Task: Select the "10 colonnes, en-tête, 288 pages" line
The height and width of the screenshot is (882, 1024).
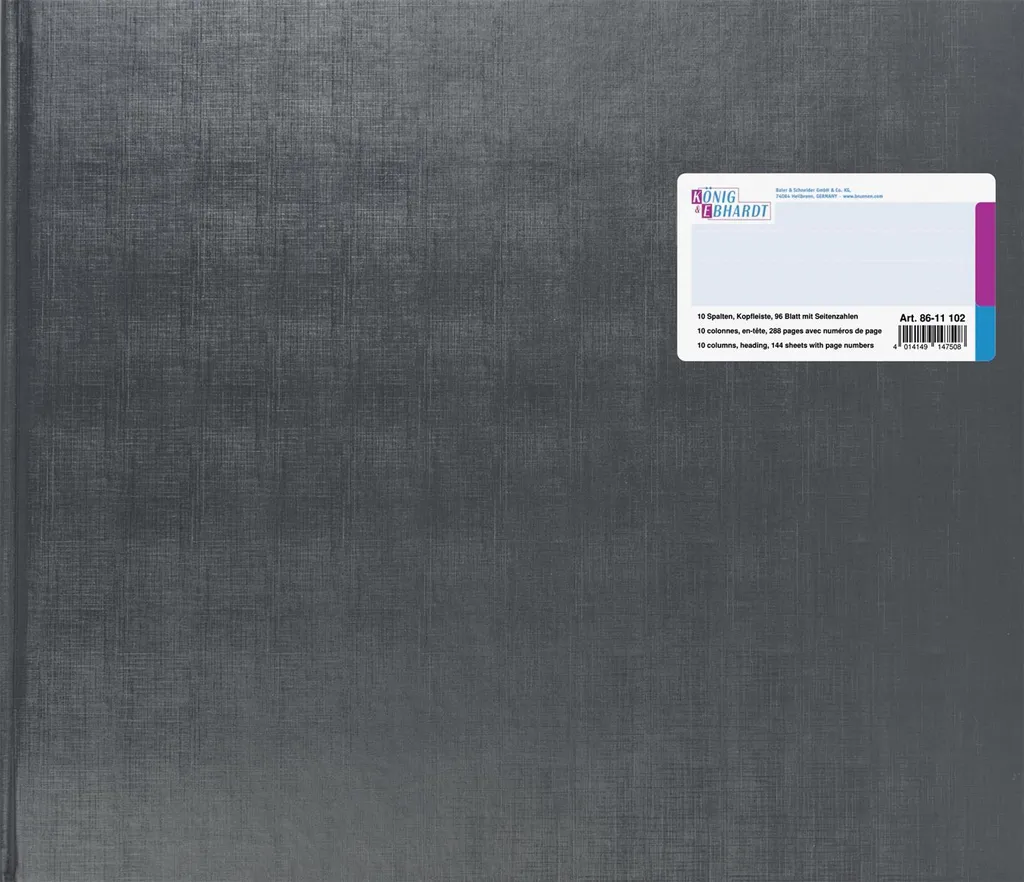Action: tap(789, 331)
